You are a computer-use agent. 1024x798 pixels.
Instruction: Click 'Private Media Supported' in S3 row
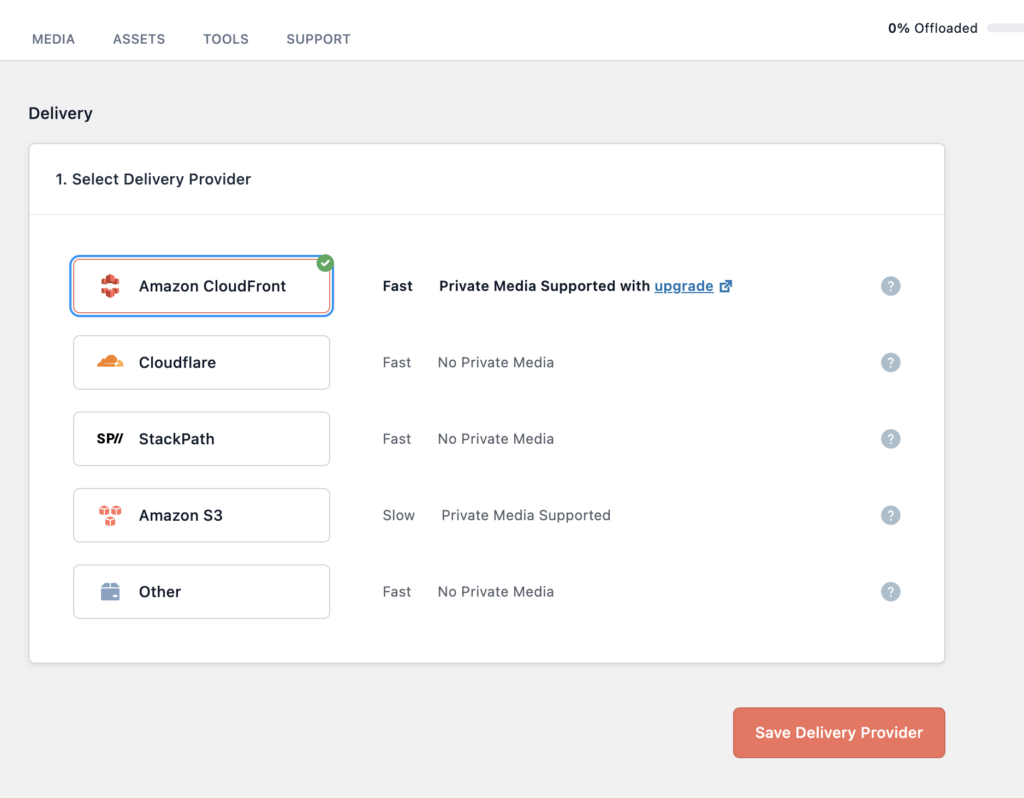pos(526,516)
